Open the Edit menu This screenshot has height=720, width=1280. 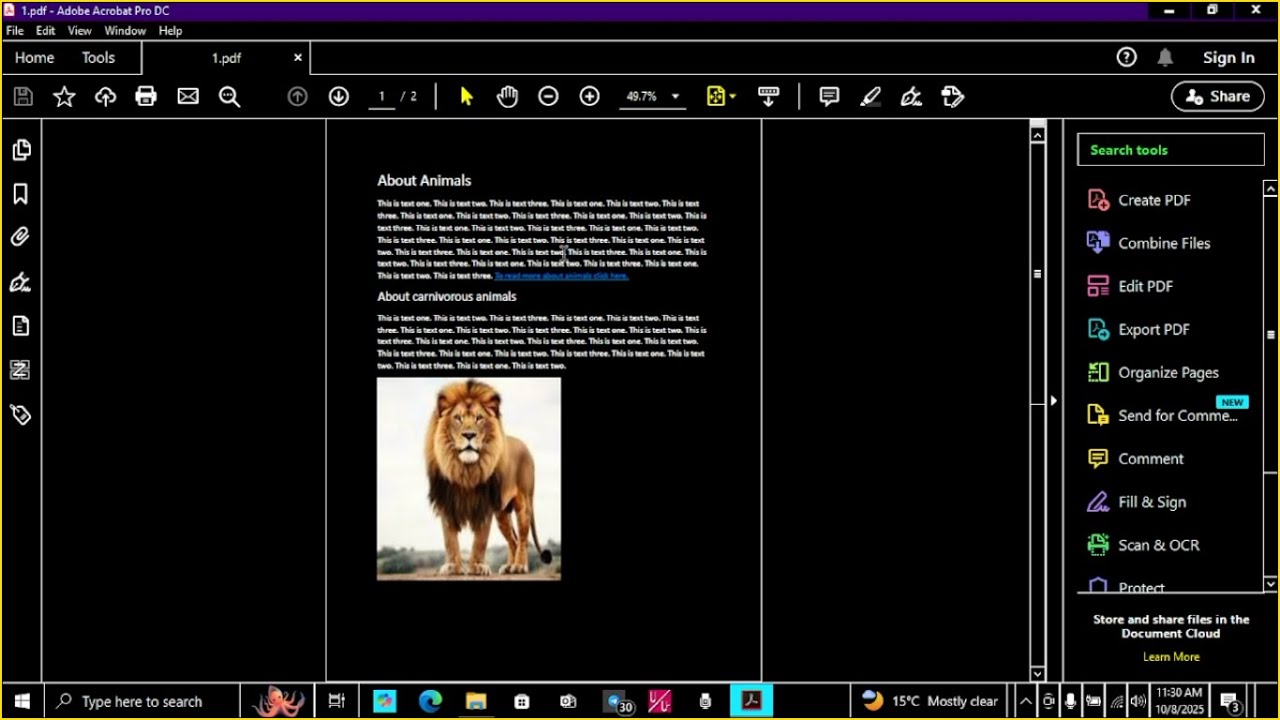pyautogui.click(x=45, y=31)
